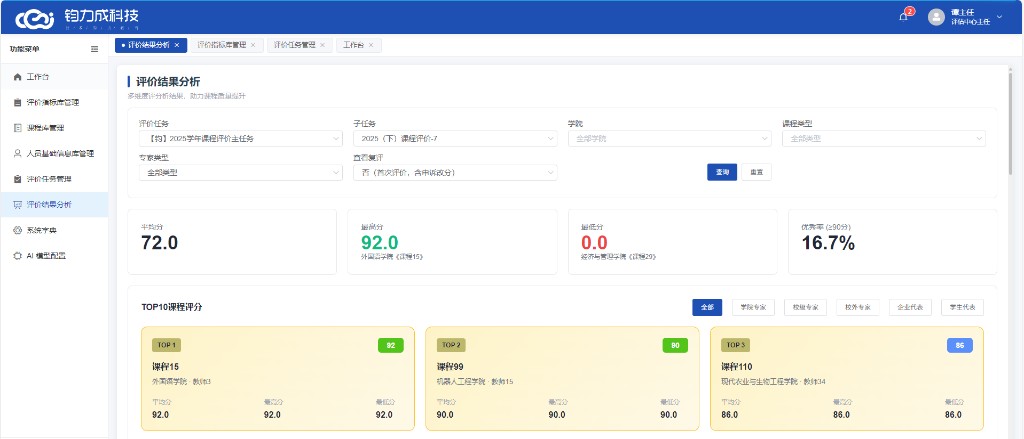Open 评价任务管理 in the sidebar menu
Viewport: 1024px width, 439px height.
point(54,179)
